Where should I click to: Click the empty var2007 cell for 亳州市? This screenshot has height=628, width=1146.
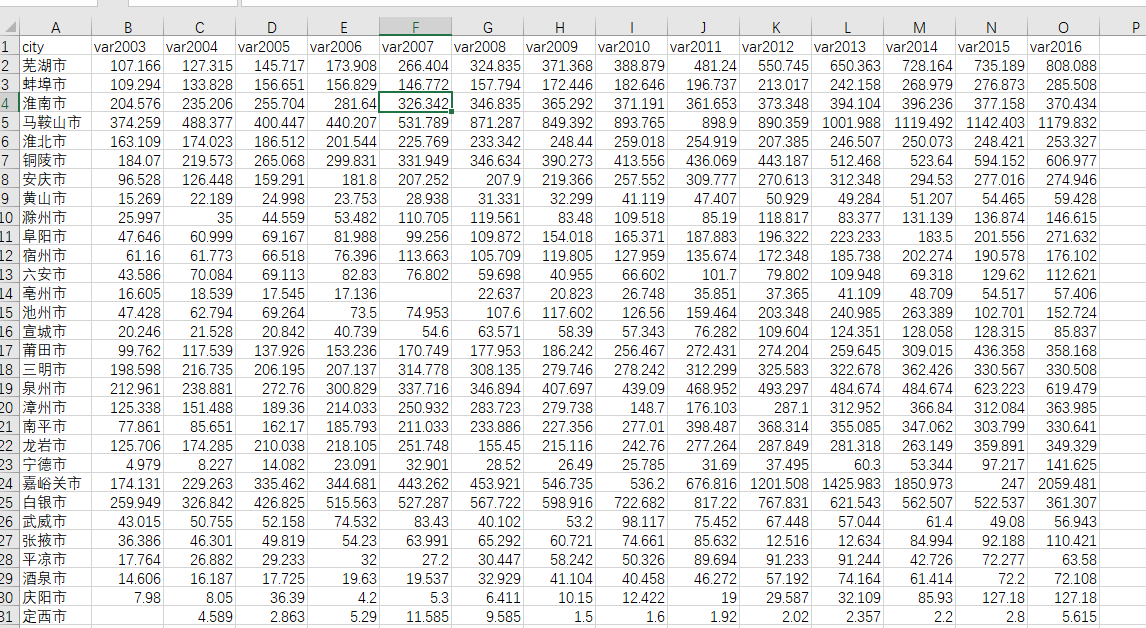click(x=415, y=293)
